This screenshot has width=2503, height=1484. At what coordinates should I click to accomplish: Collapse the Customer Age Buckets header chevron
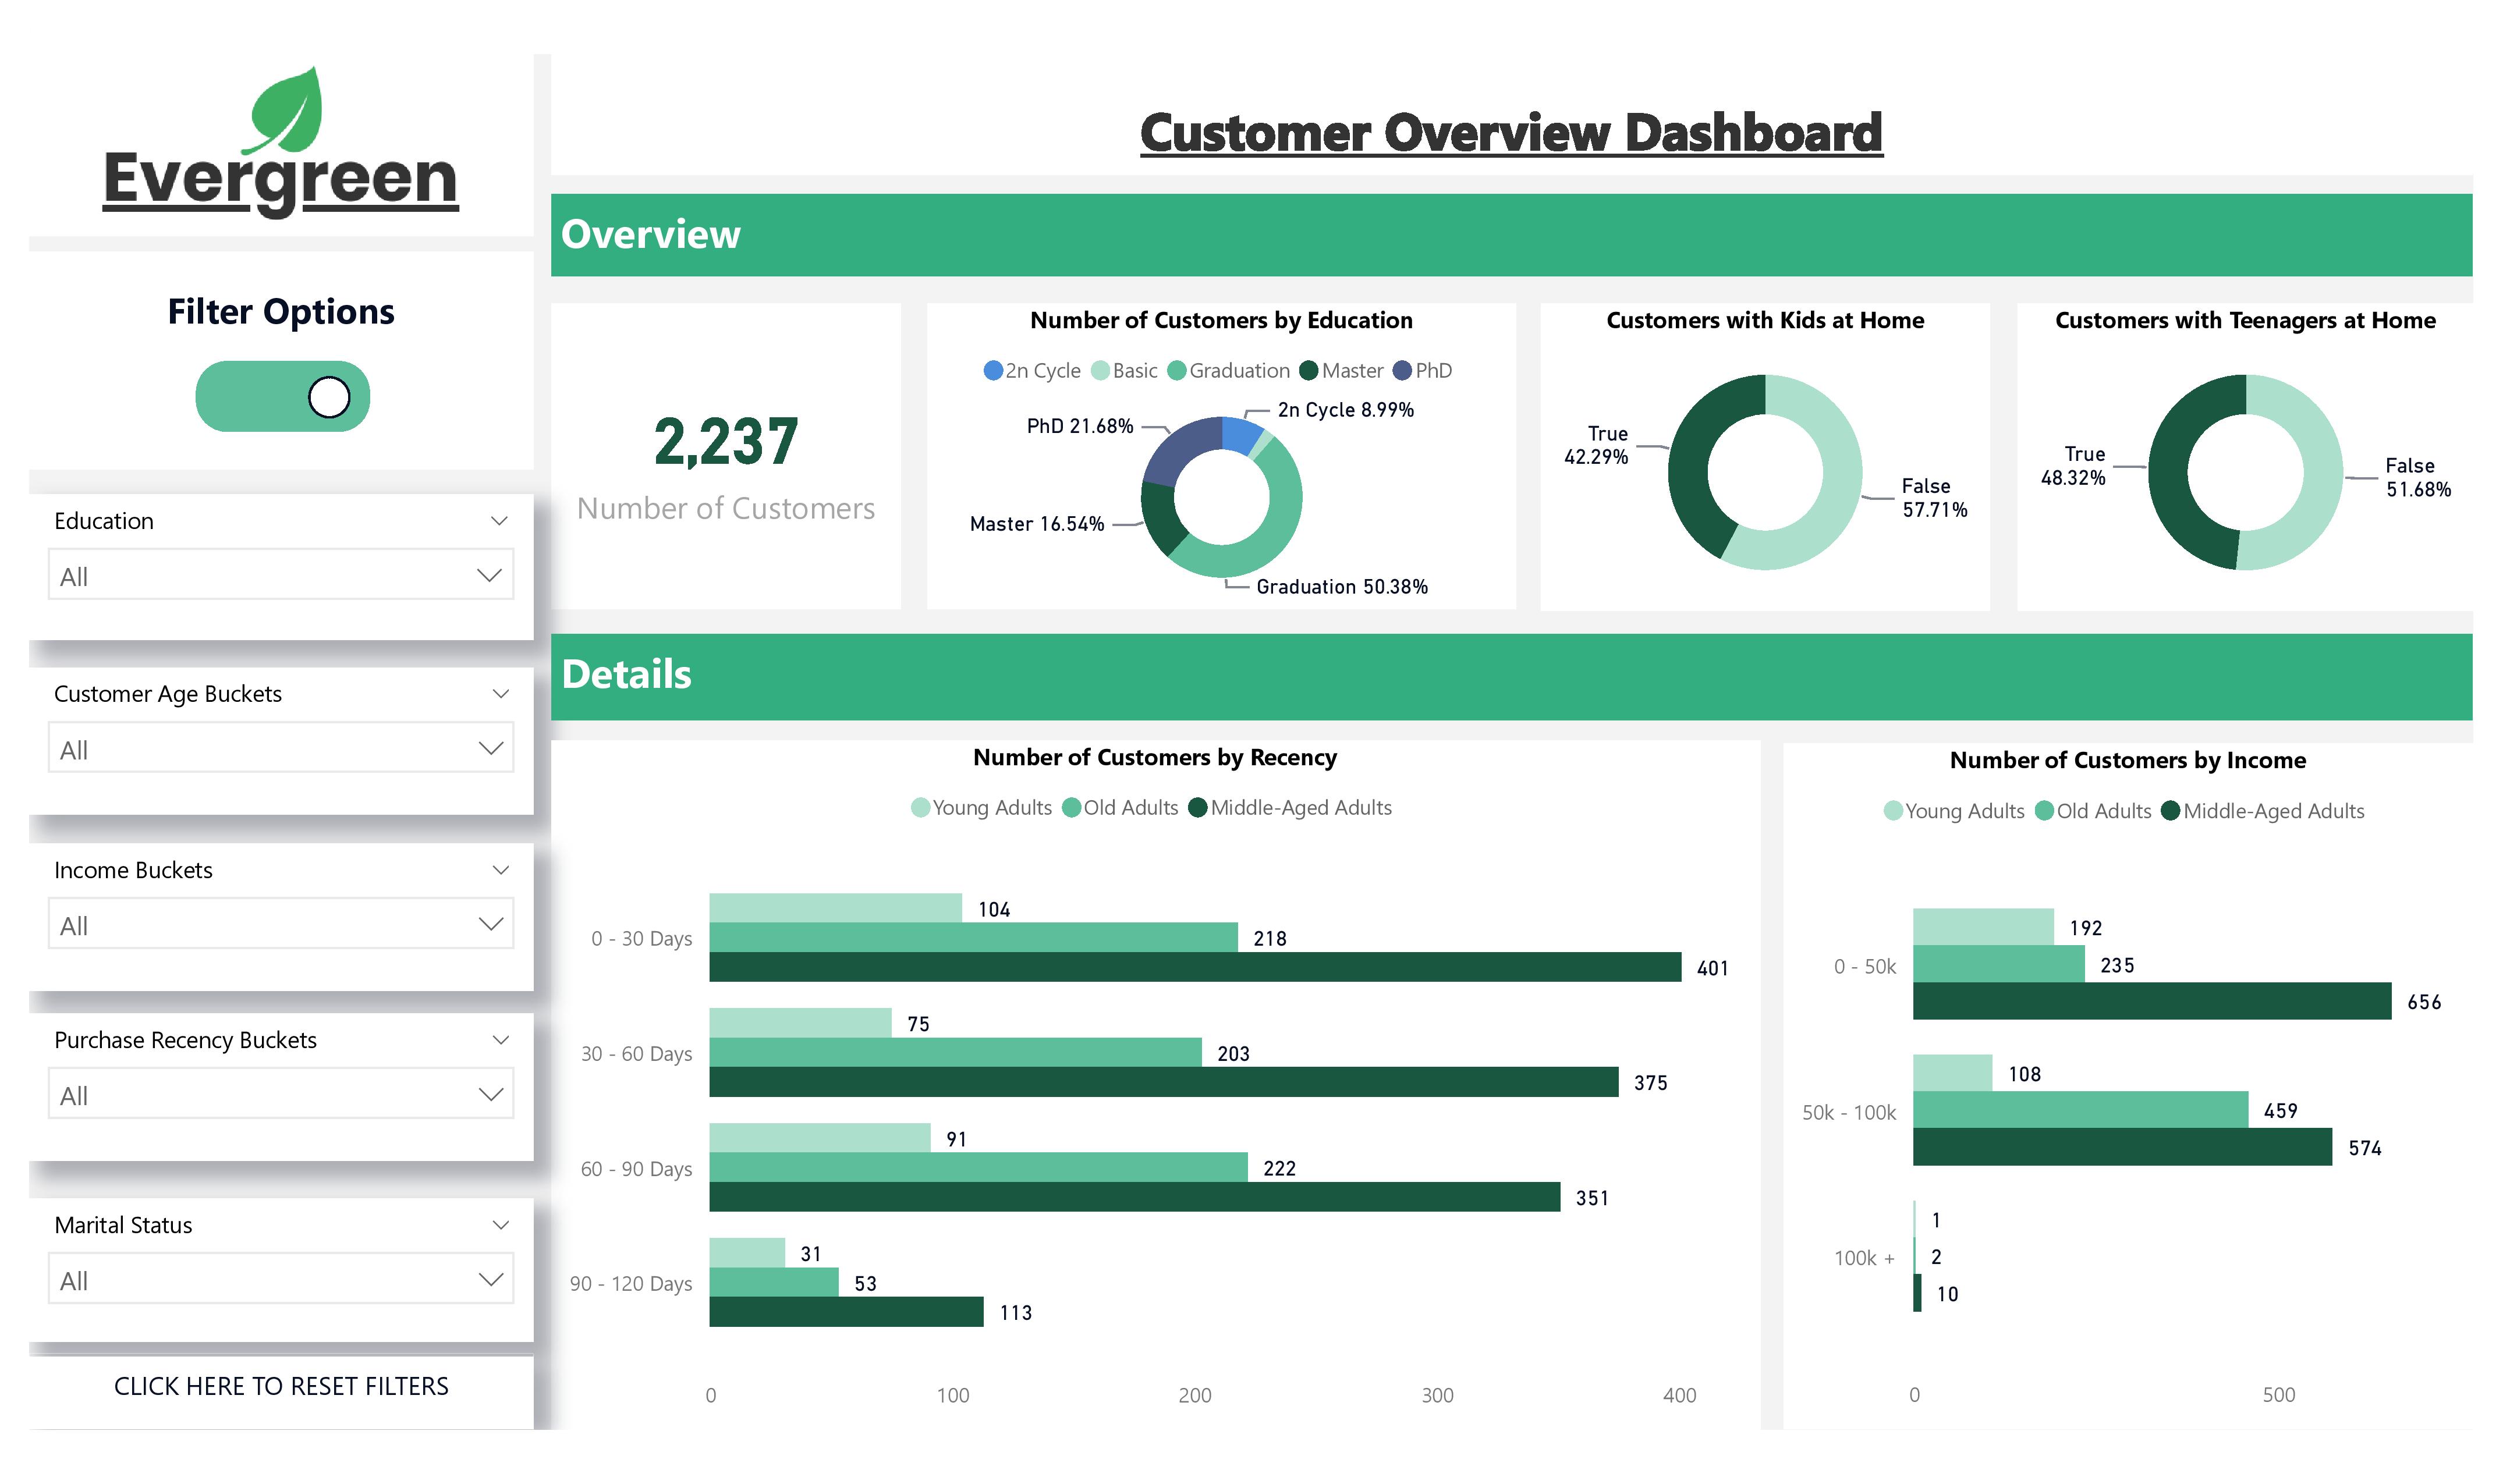500,694
